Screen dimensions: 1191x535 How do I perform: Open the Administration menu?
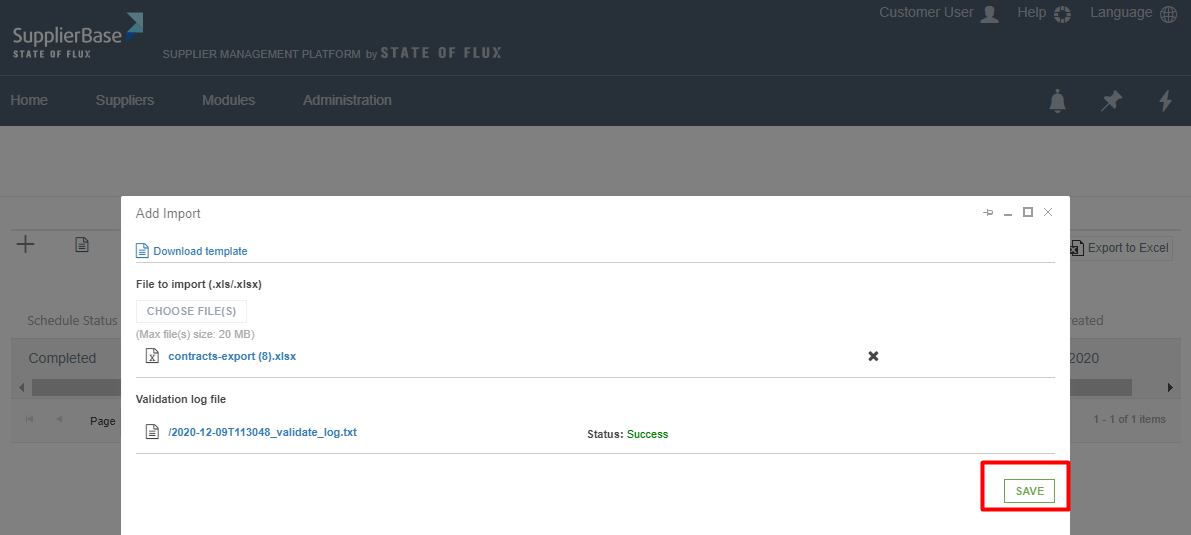347,100
